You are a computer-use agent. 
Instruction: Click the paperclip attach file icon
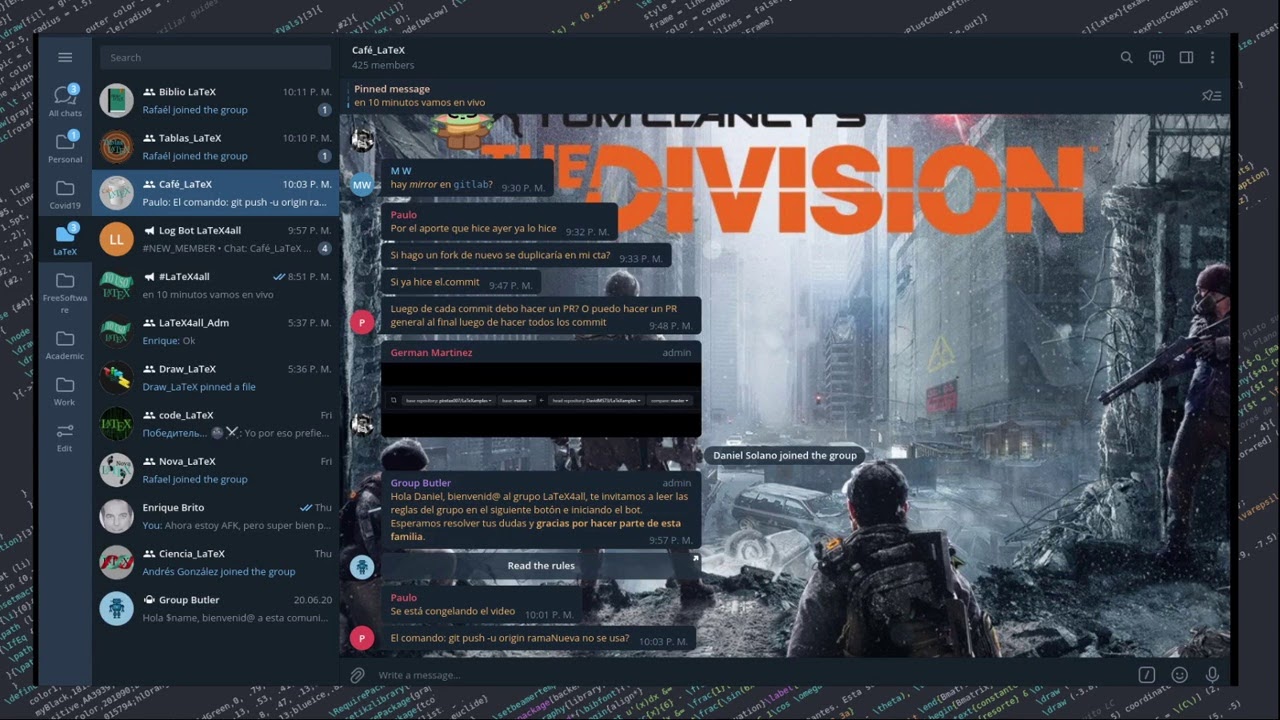pyautogui.click(x=357, y=675)
